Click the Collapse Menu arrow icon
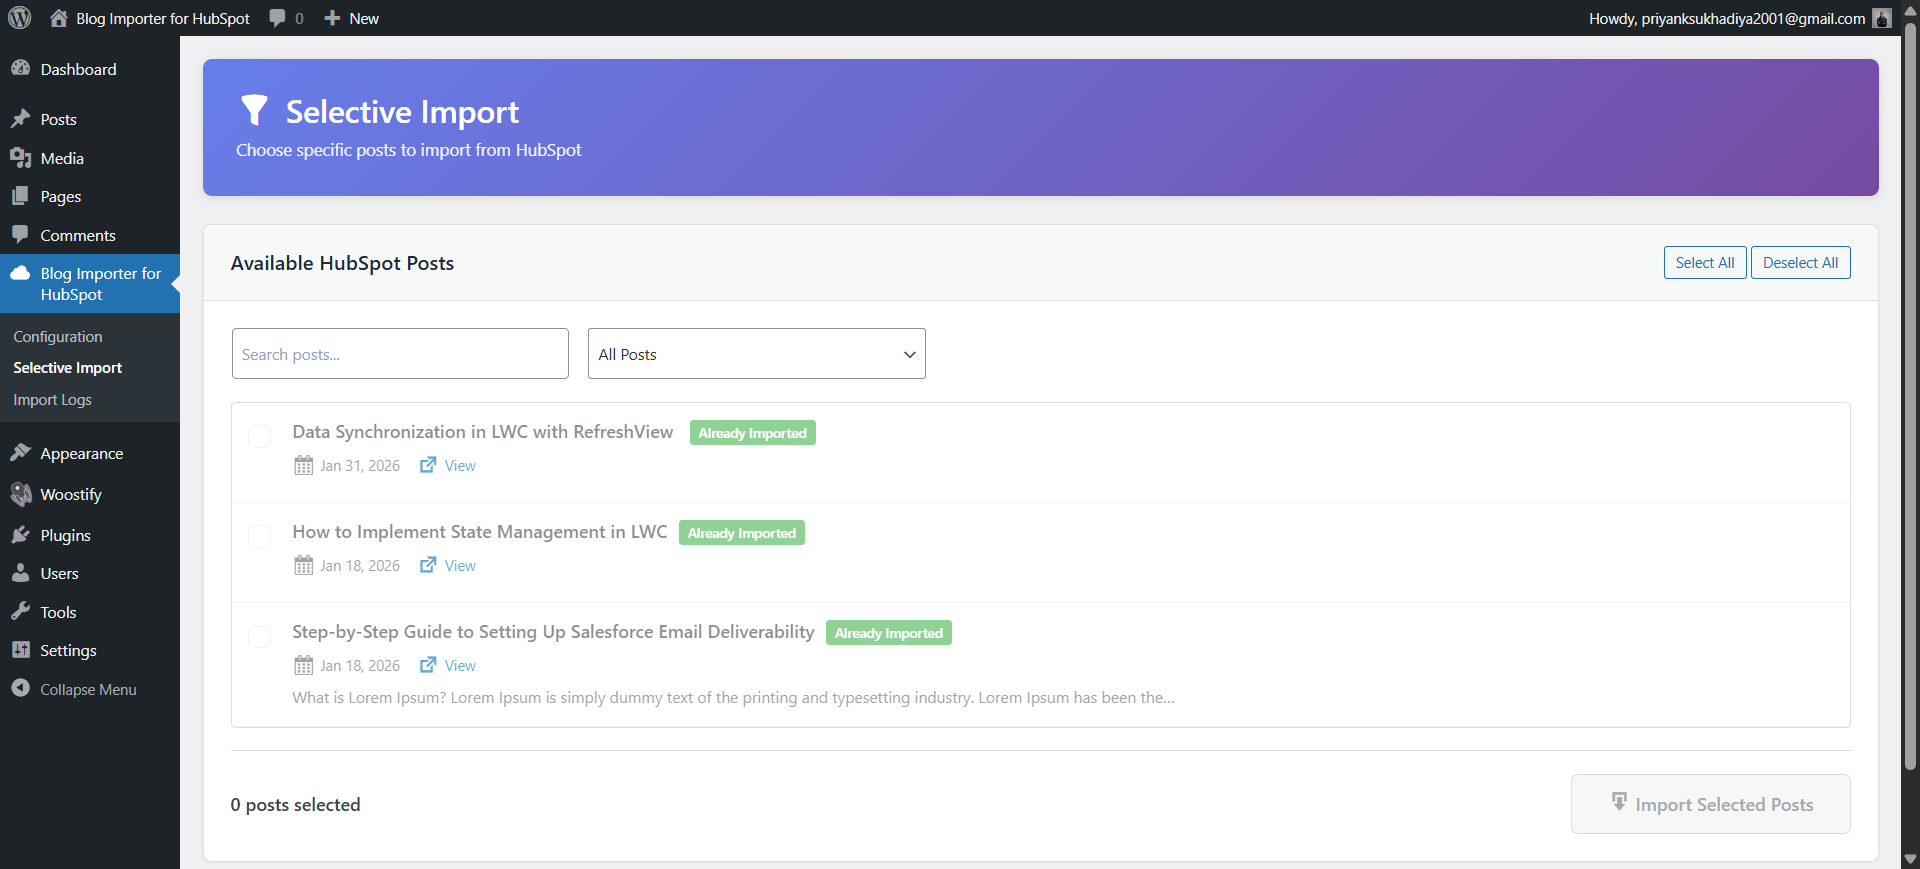Viewport: 1920px width, 869px height. pos(20,688)
